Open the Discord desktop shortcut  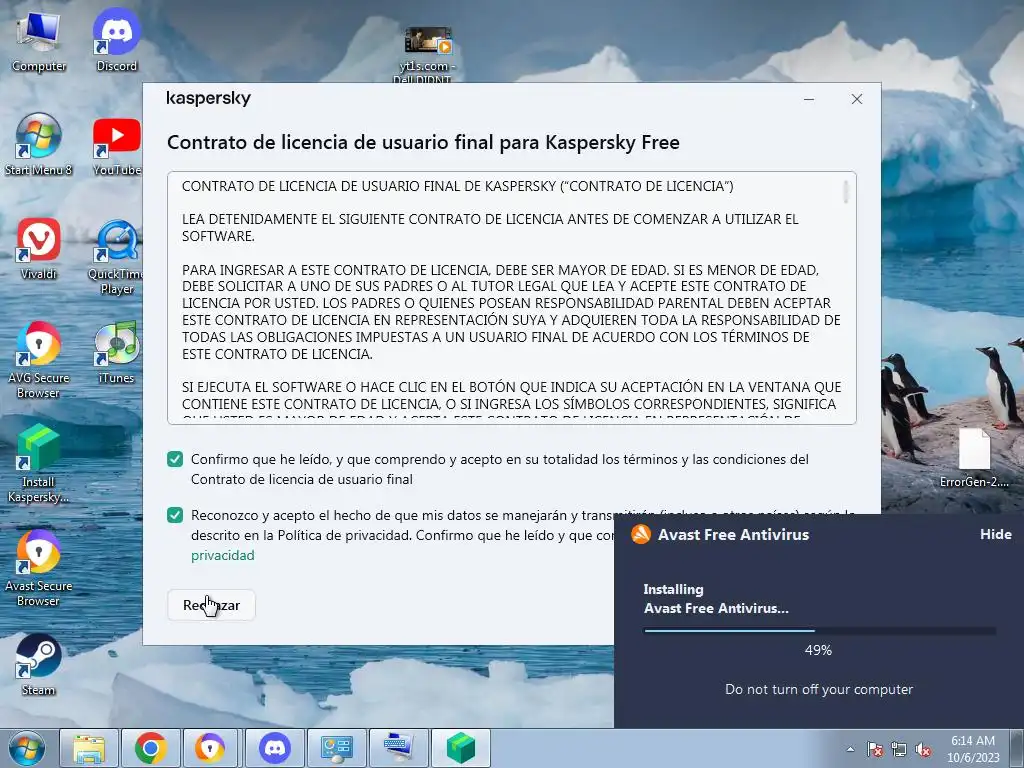click(x=116, y=41)
